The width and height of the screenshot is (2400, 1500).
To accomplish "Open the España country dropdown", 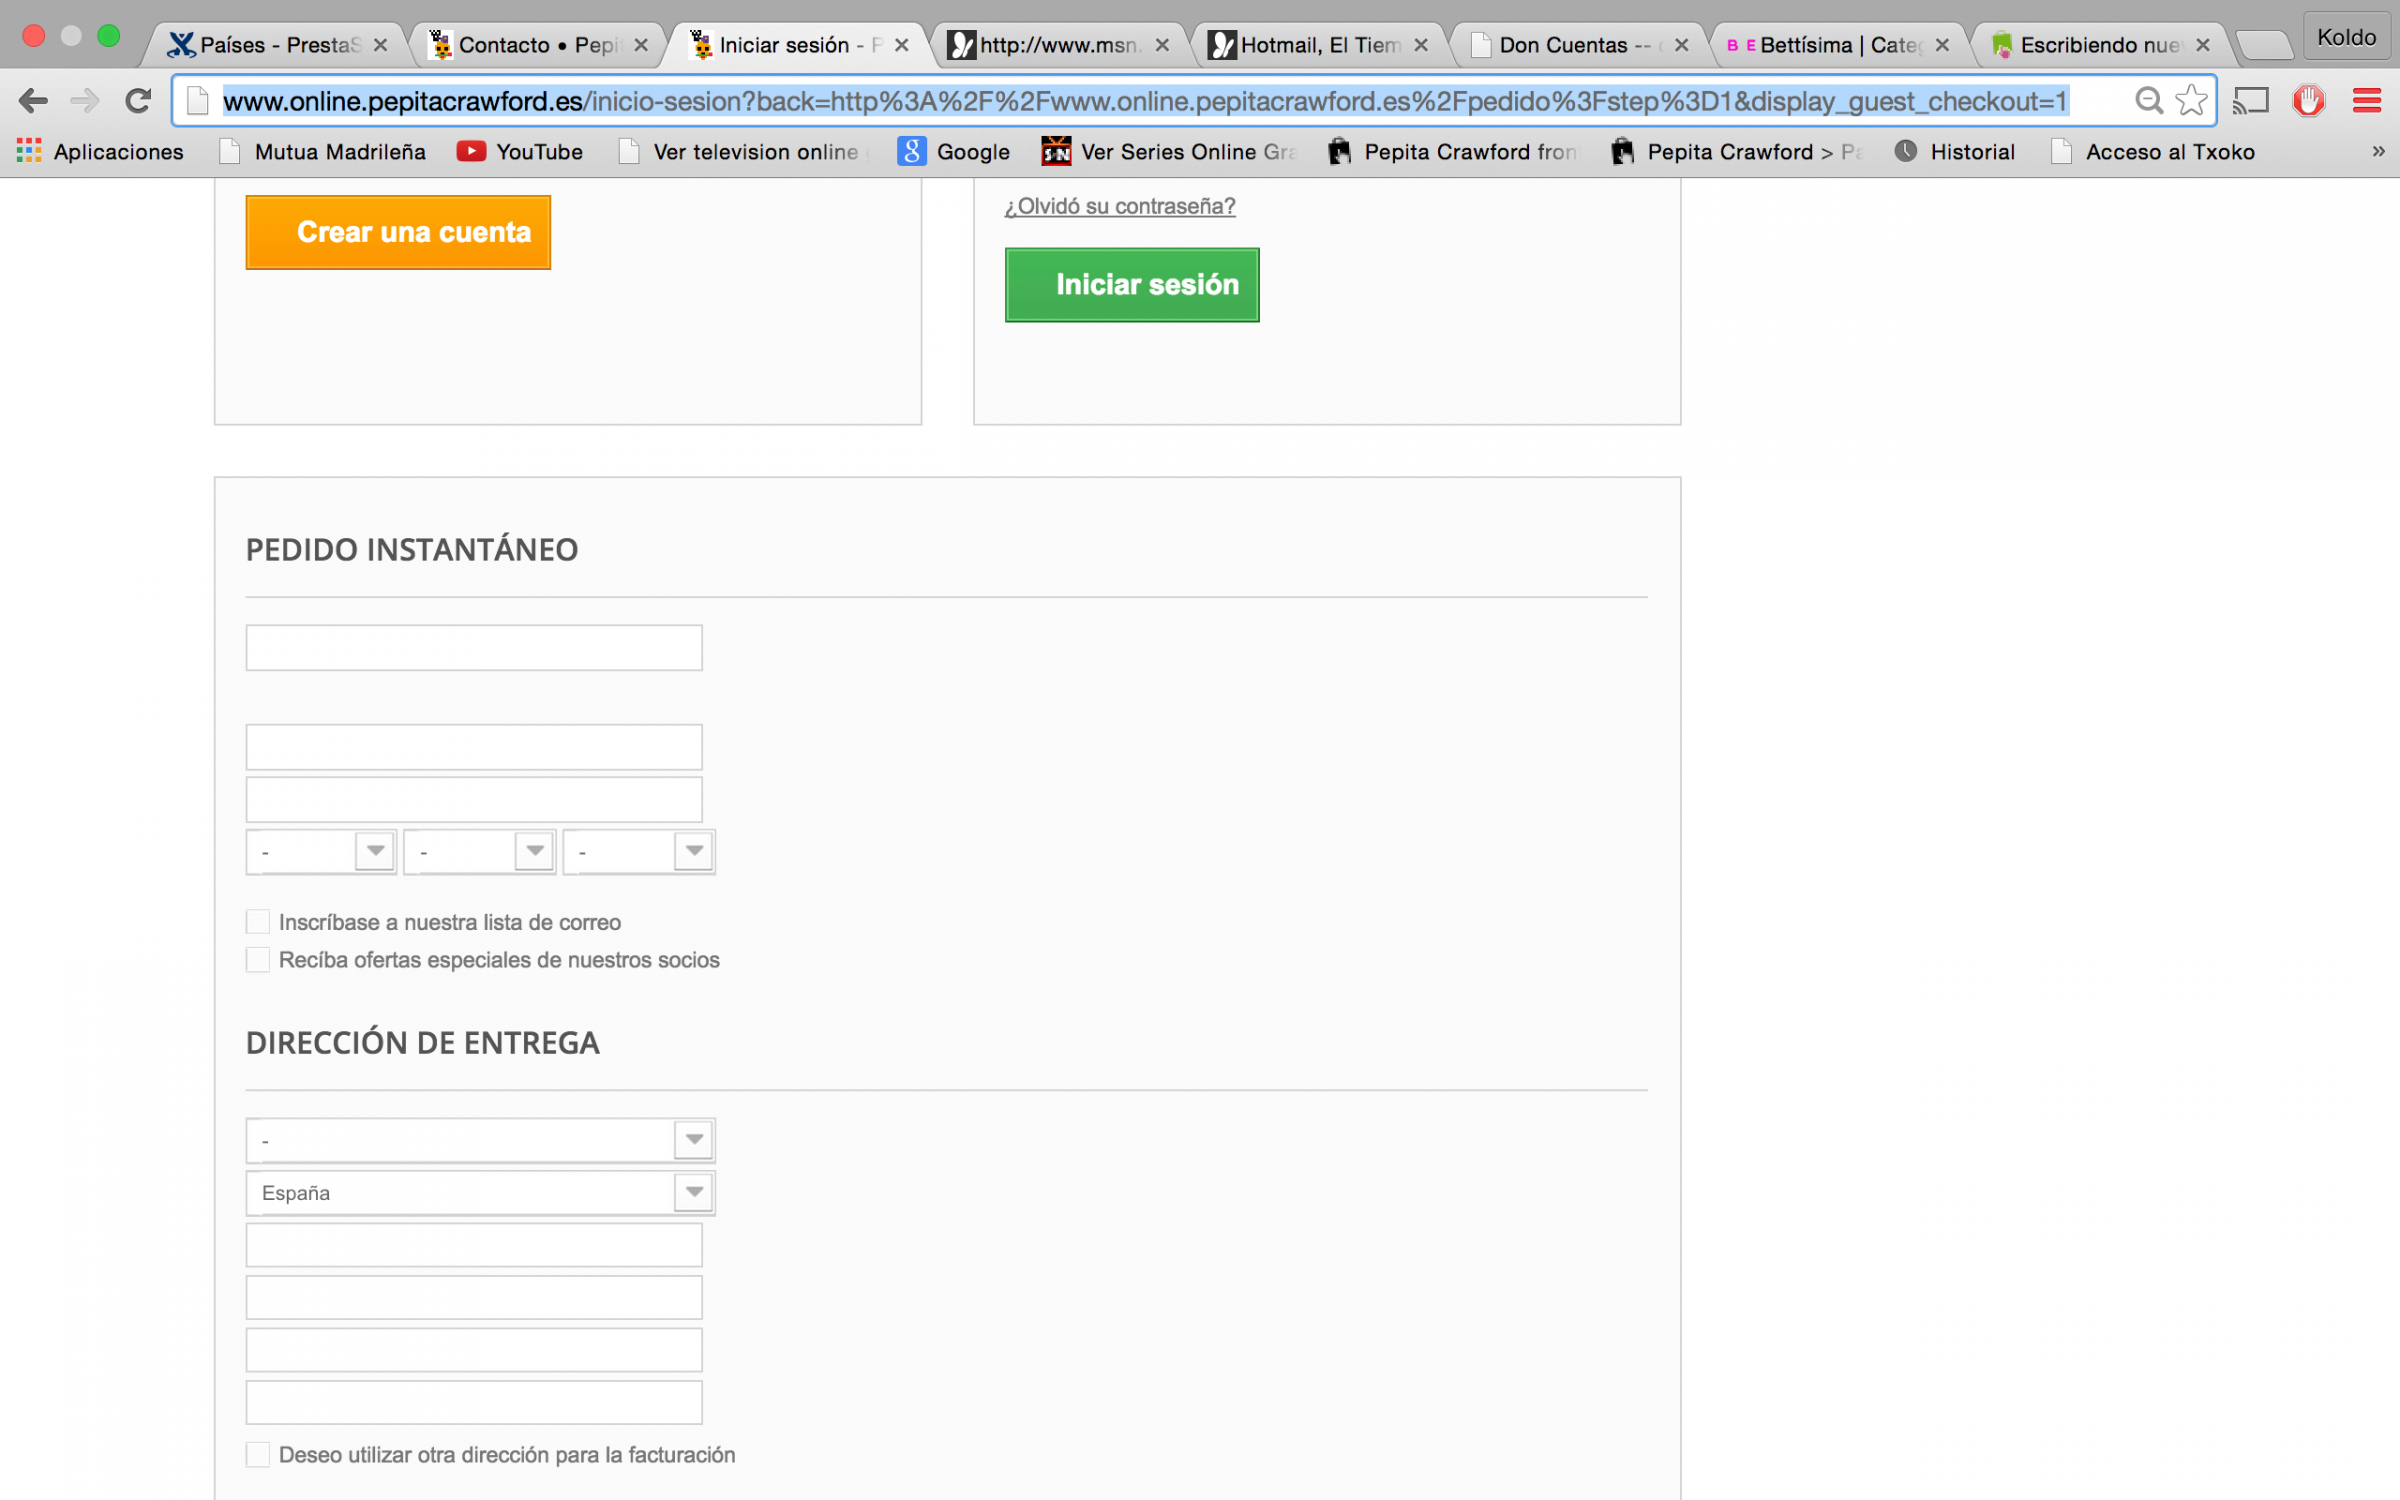I will point(480,1193).
